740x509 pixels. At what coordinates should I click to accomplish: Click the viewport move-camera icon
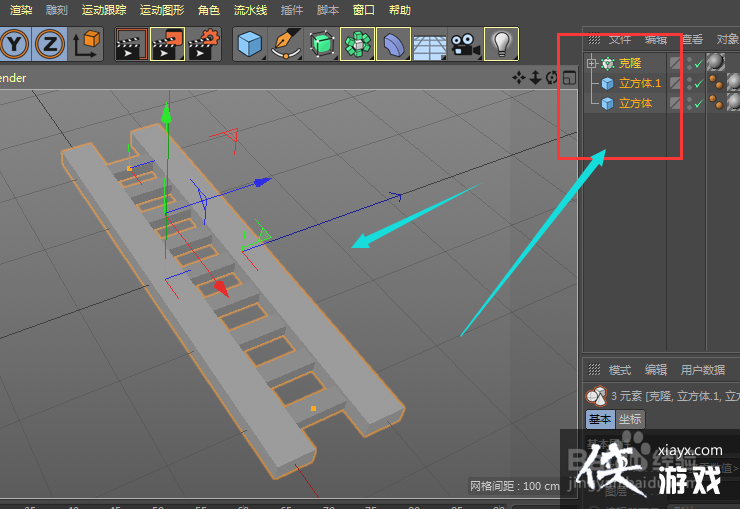click(519, 77)
